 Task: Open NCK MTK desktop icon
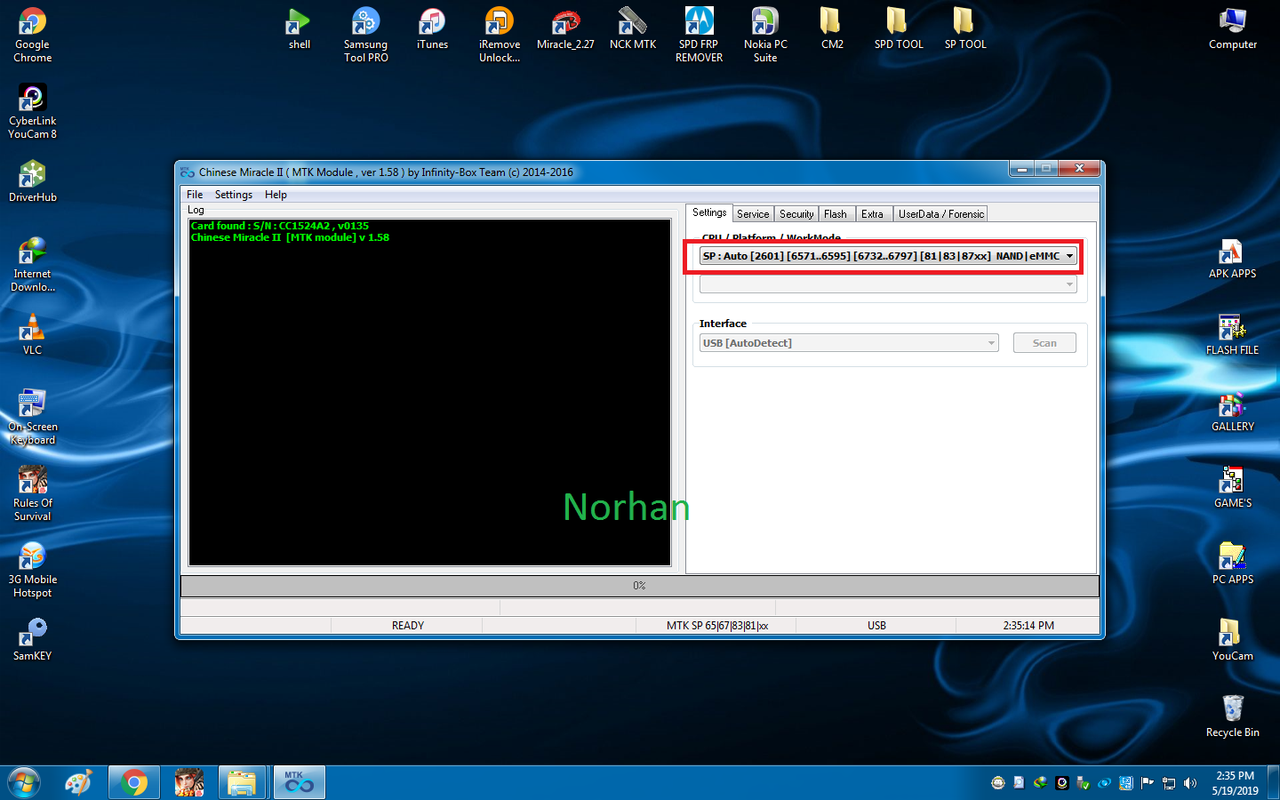[633, 28]
